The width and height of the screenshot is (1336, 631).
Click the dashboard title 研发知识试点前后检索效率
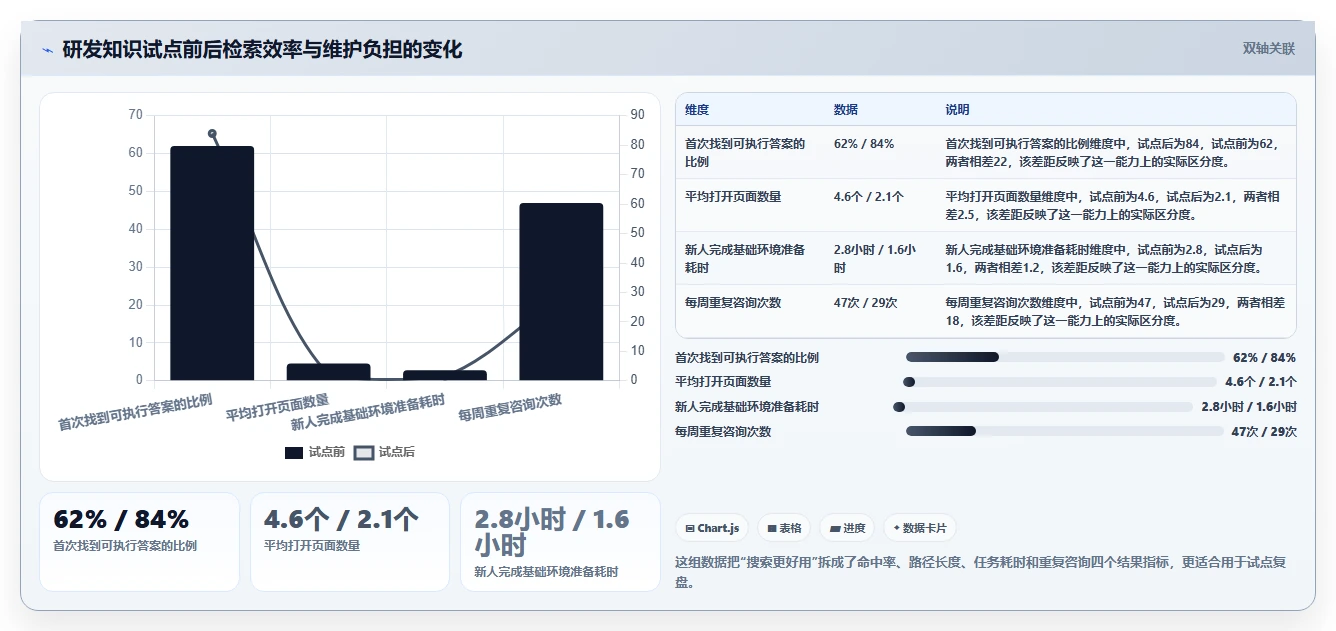[x=262, y=50]
